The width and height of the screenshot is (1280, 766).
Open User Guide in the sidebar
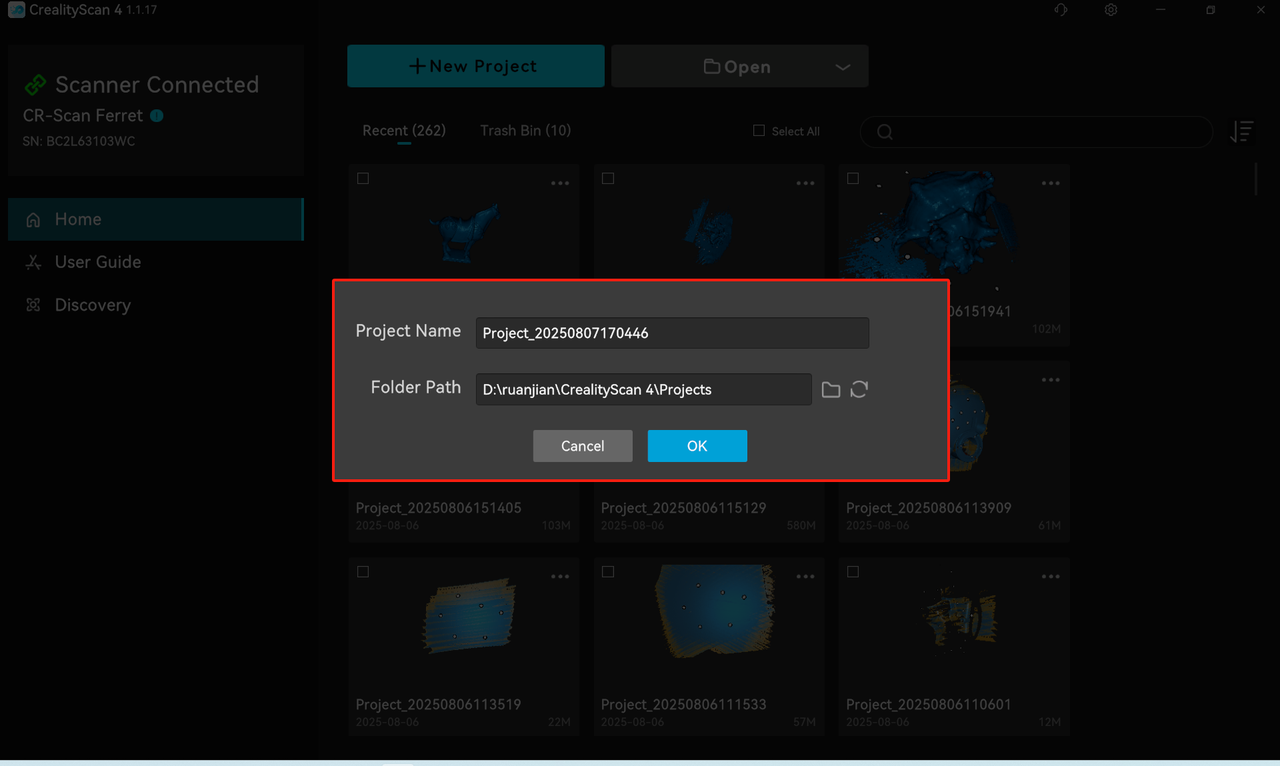97,262
